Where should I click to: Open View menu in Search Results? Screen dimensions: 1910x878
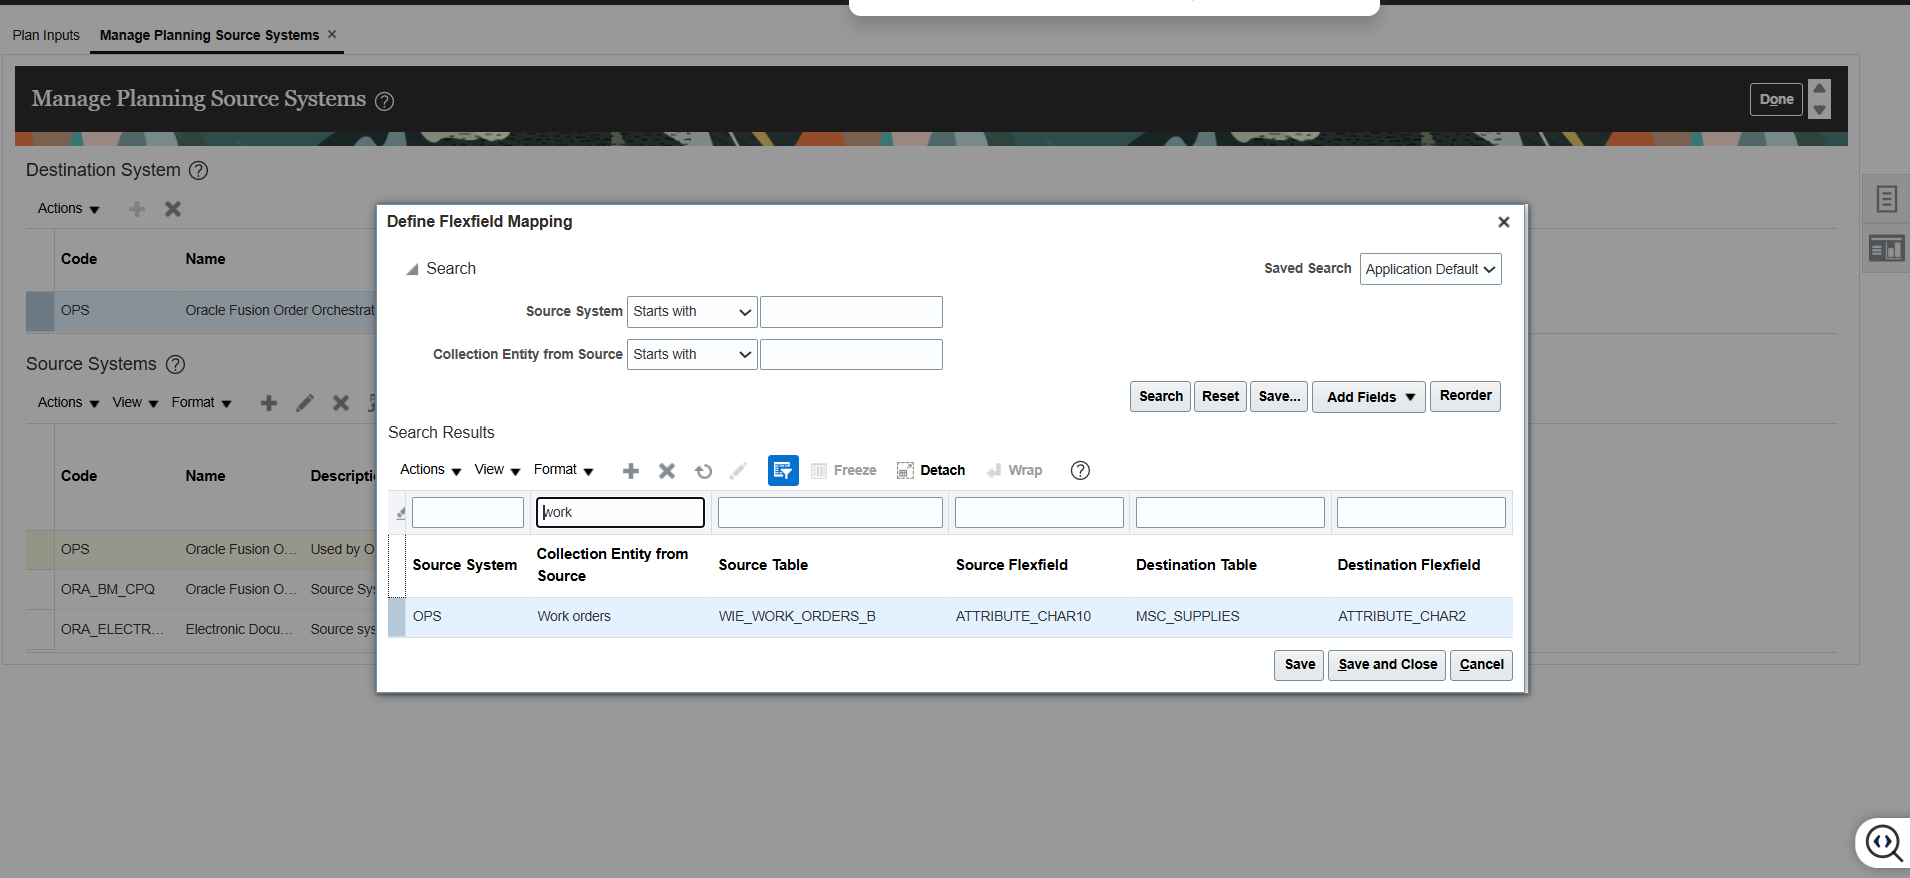(497, 470)
